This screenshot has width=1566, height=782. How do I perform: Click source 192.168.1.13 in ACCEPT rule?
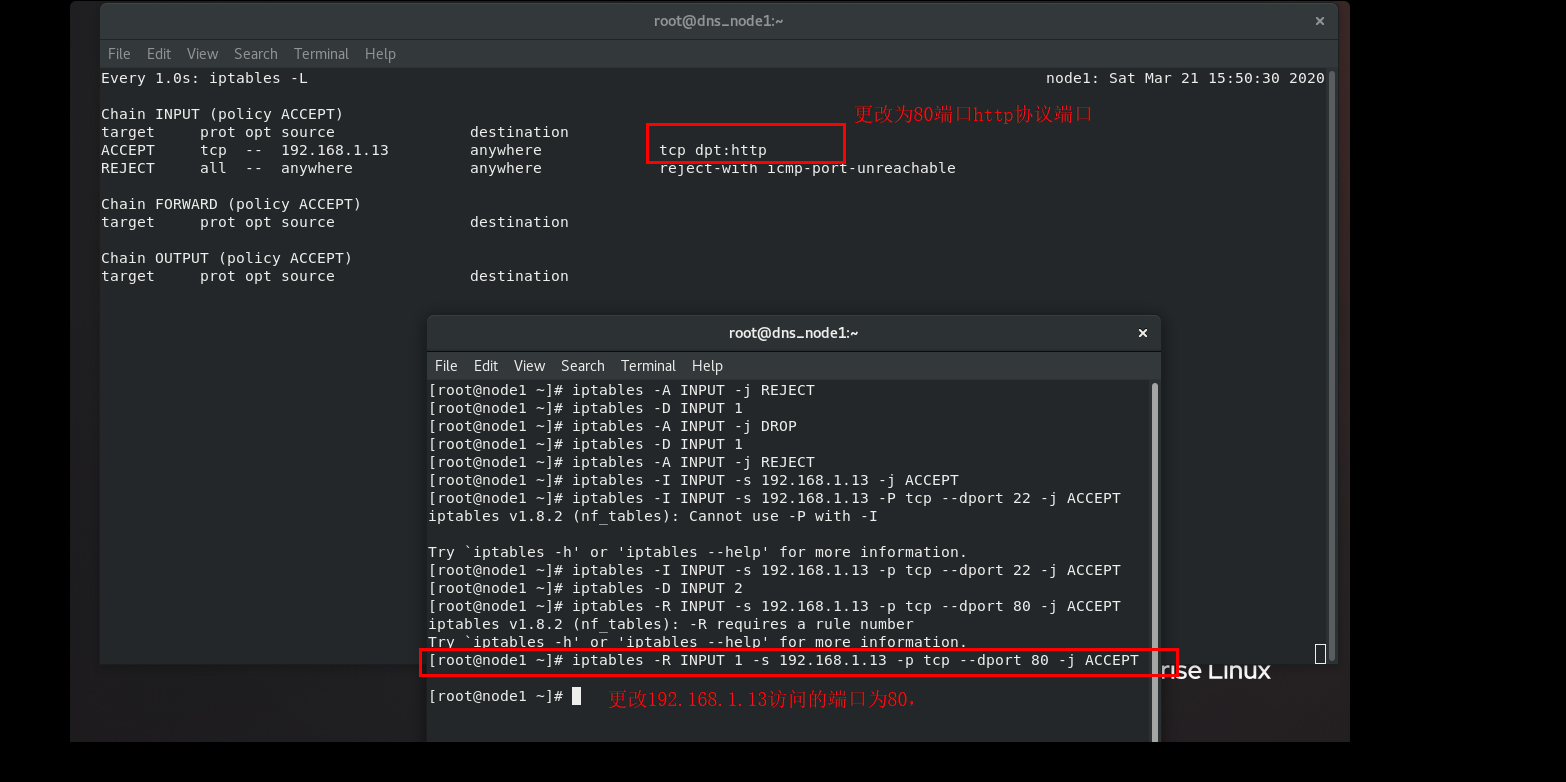[x=335, y=150]
